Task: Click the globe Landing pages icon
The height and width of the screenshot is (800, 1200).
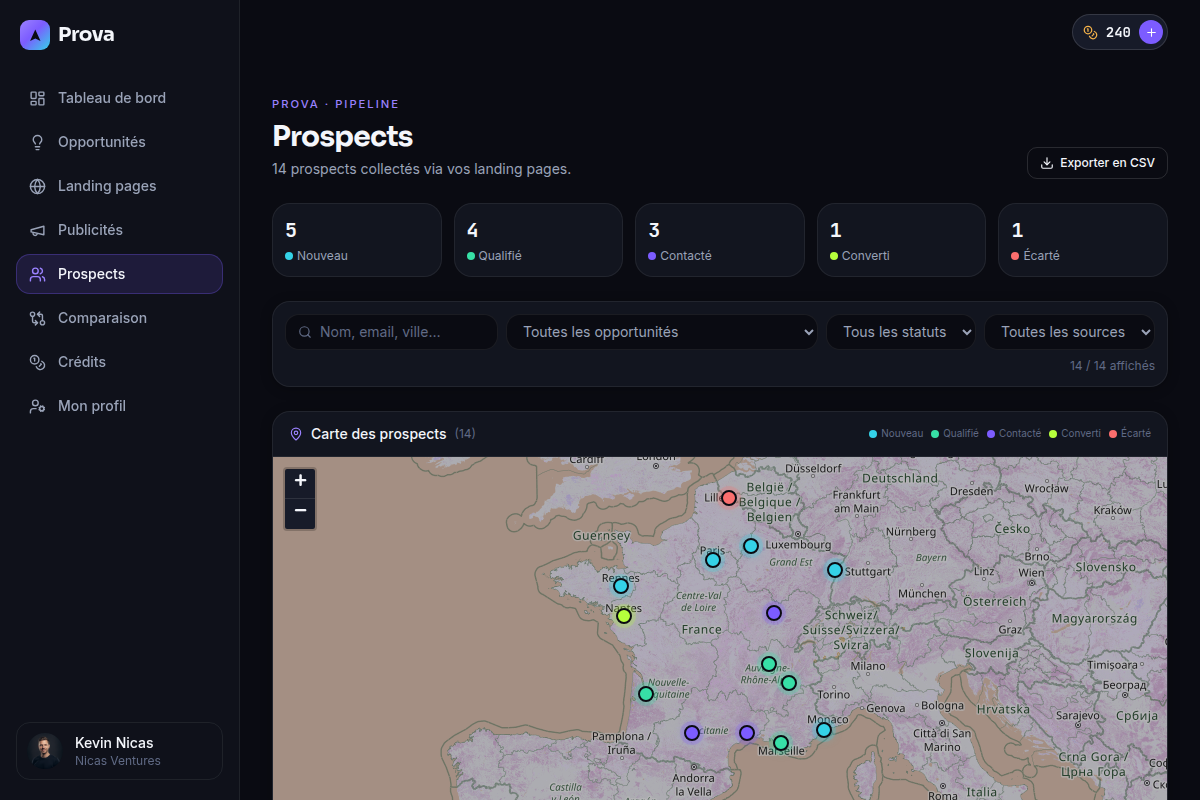Action: pos(38,186)
